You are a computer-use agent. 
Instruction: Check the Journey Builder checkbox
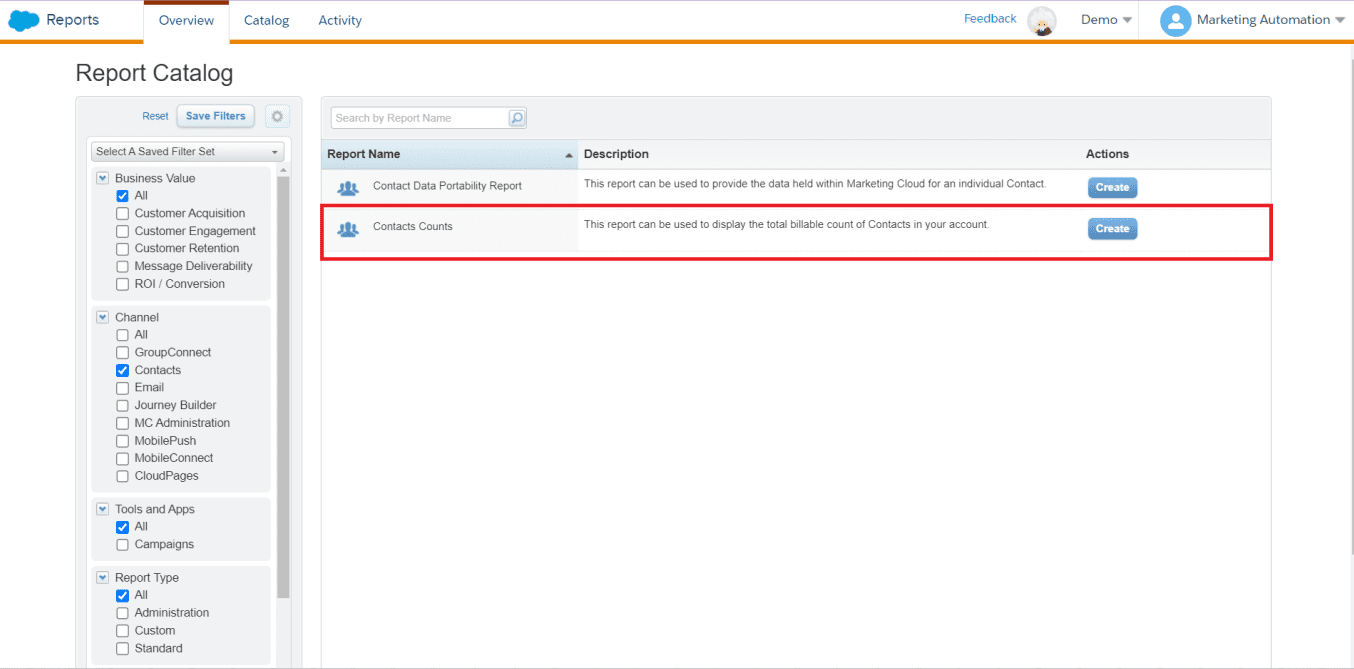tap(123, 406)
